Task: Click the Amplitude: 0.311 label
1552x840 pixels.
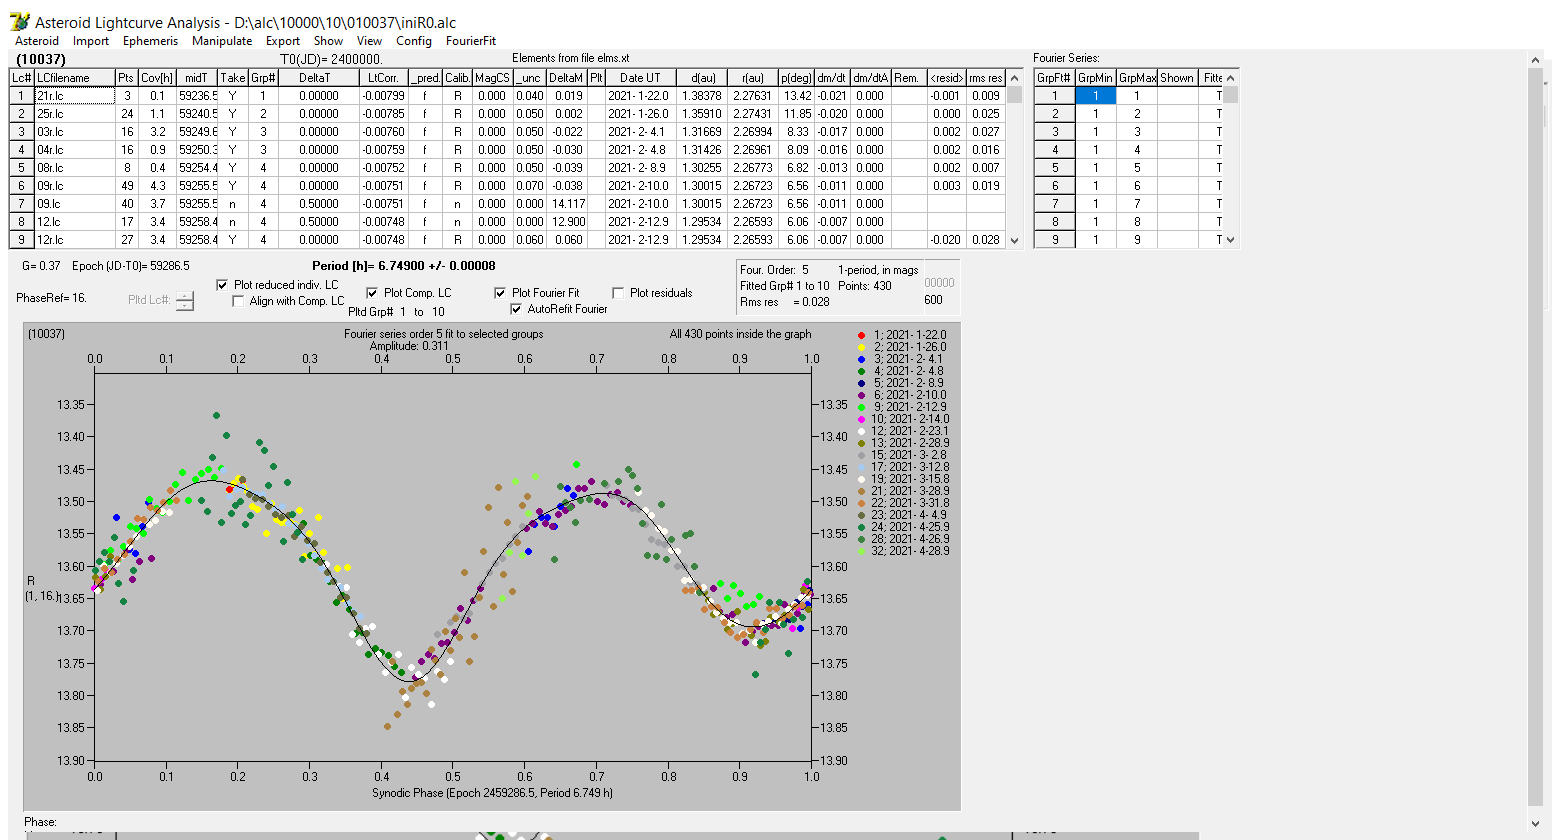Action: (407, 346)
